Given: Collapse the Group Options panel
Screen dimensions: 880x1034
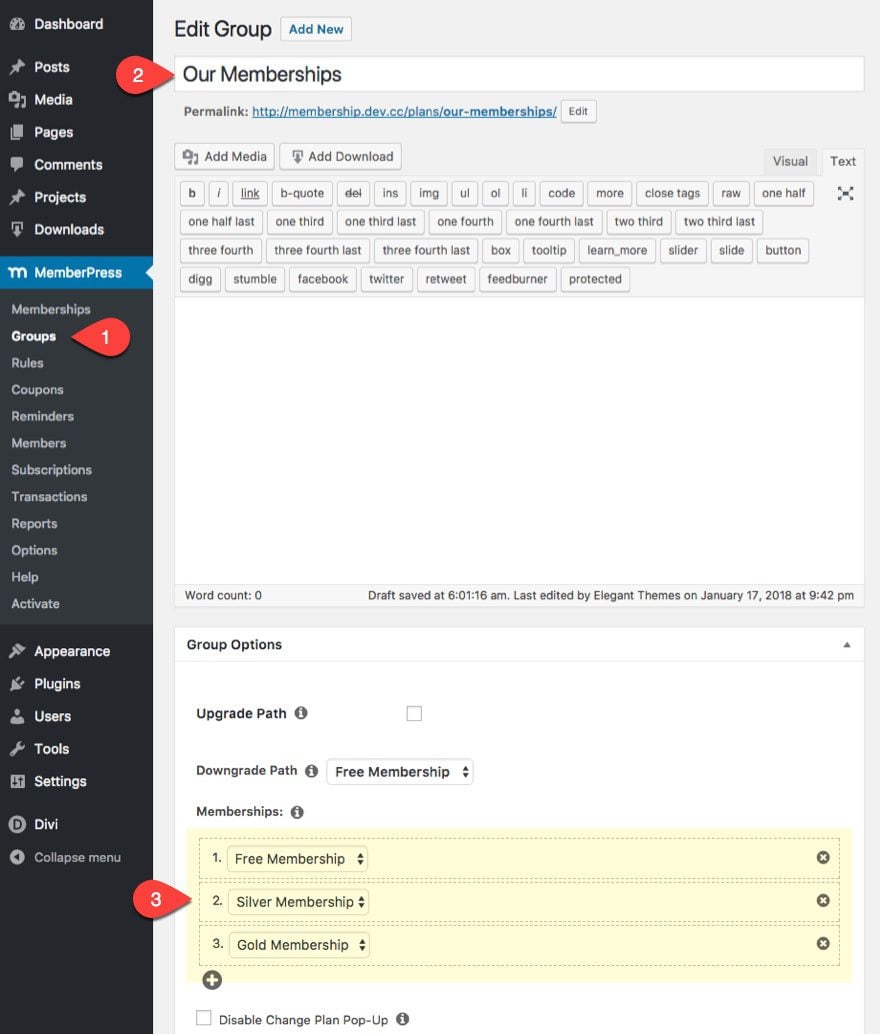Looking at the screenshot, I should pos(846,645).
